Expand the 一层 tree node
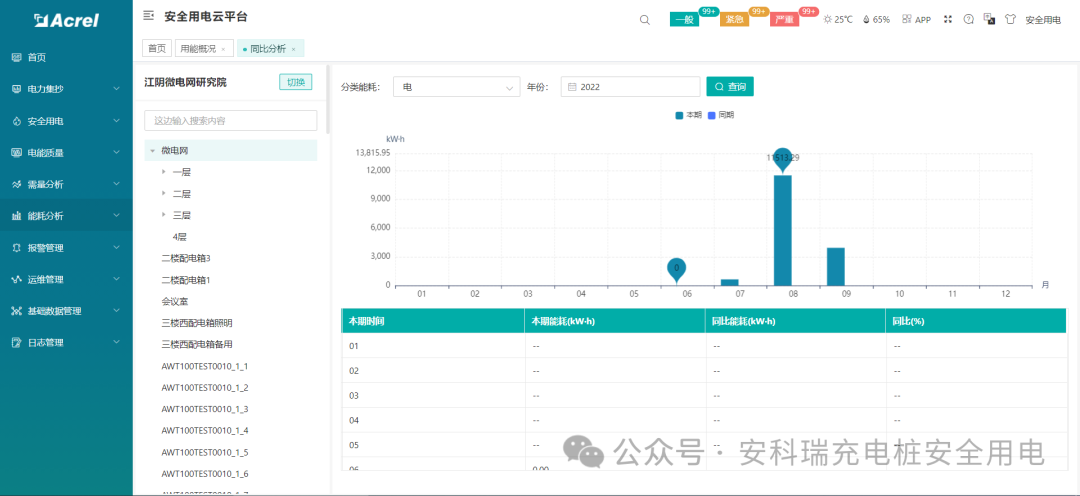This screenshot has width=1080, height=496. coord(163,172)
